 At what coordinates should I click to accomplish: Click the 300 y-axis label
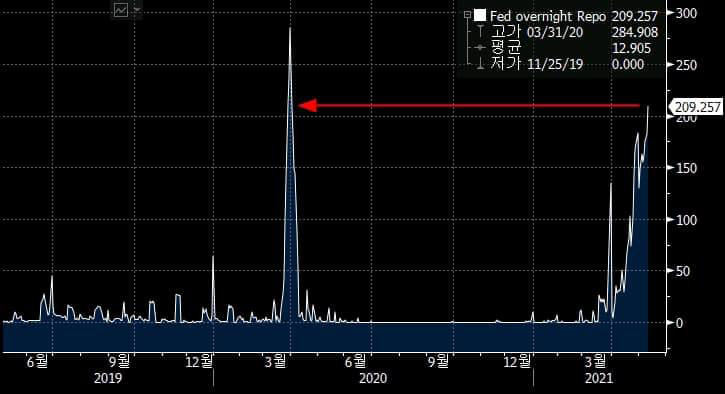(686, 13)
